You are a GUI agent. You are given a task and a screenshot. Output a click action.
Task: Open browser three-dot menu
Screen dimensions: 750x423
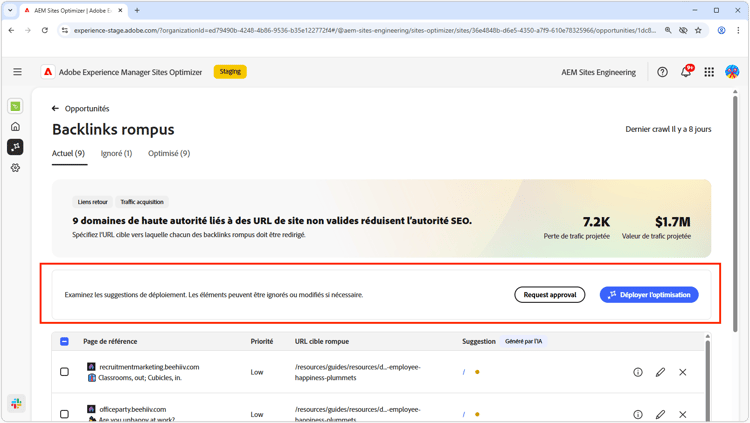click(738, 30)
